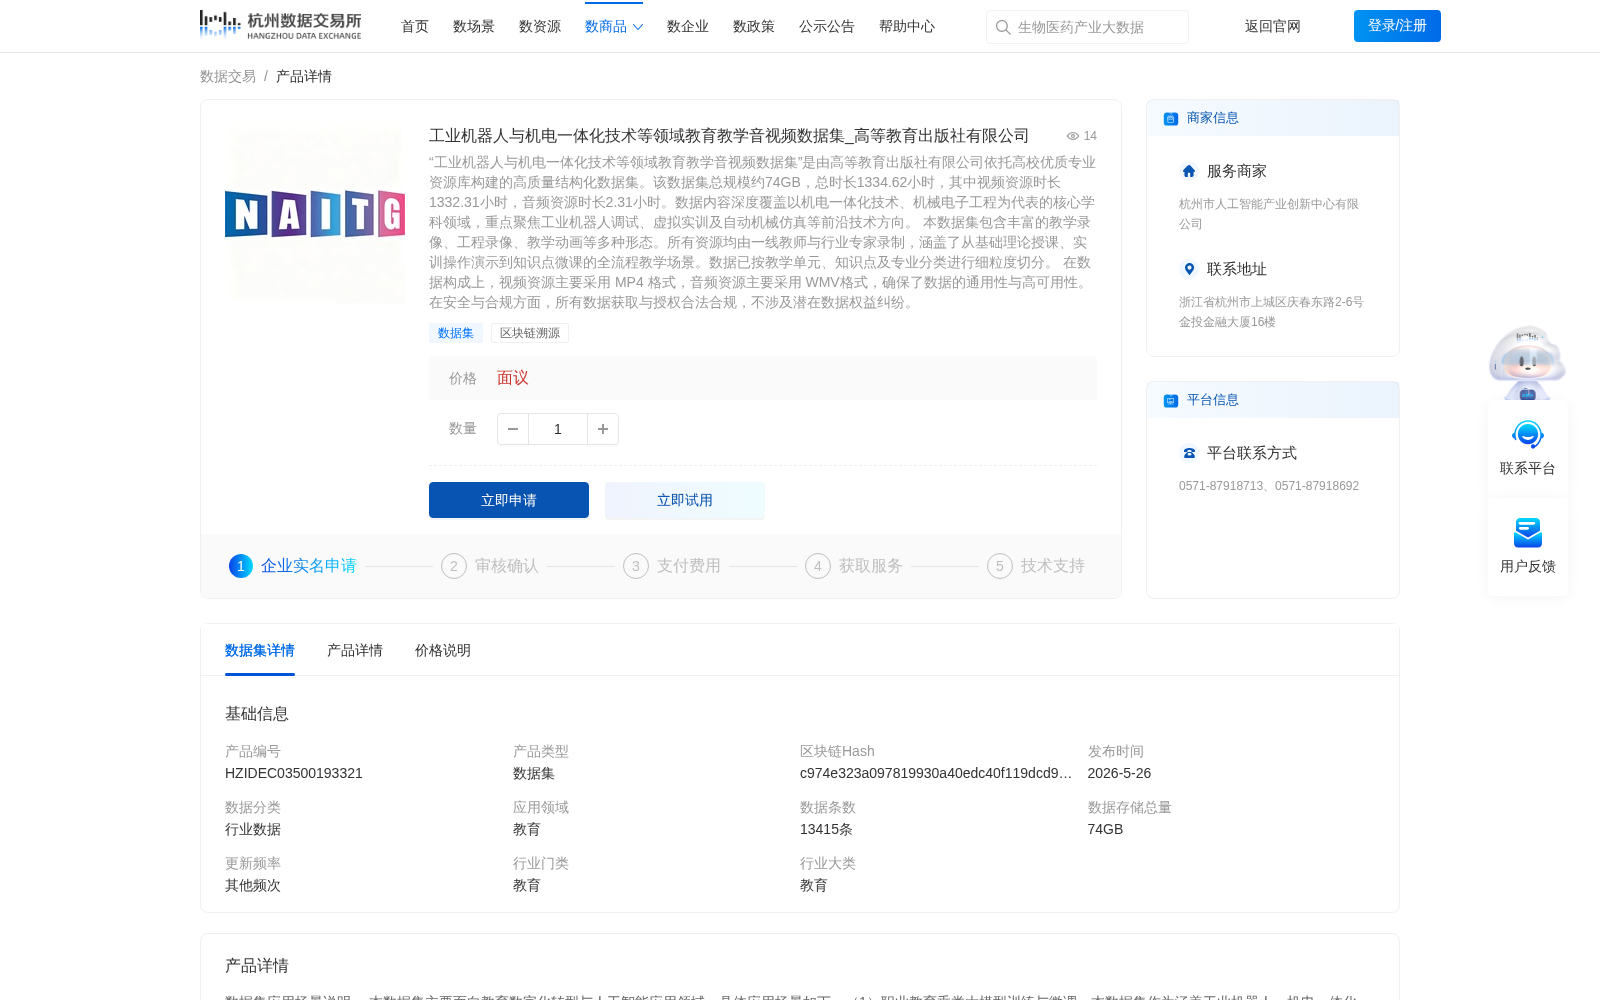
Task: Click the product title text
Action: 729,136
